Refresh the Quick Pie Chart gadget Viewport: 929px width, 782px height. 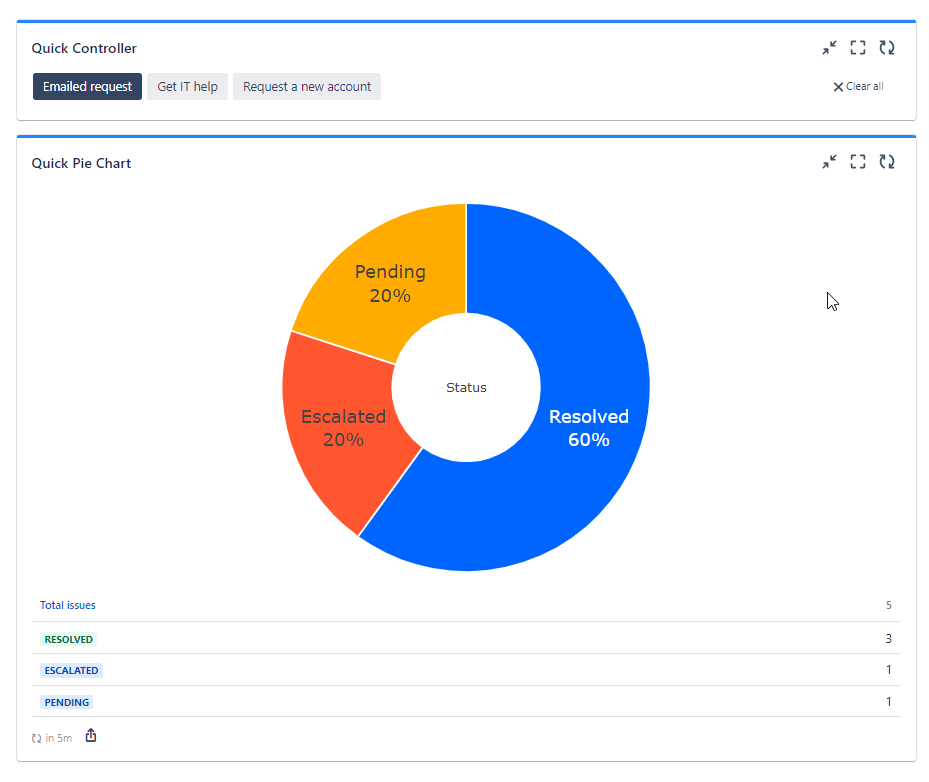pos(887,161)
